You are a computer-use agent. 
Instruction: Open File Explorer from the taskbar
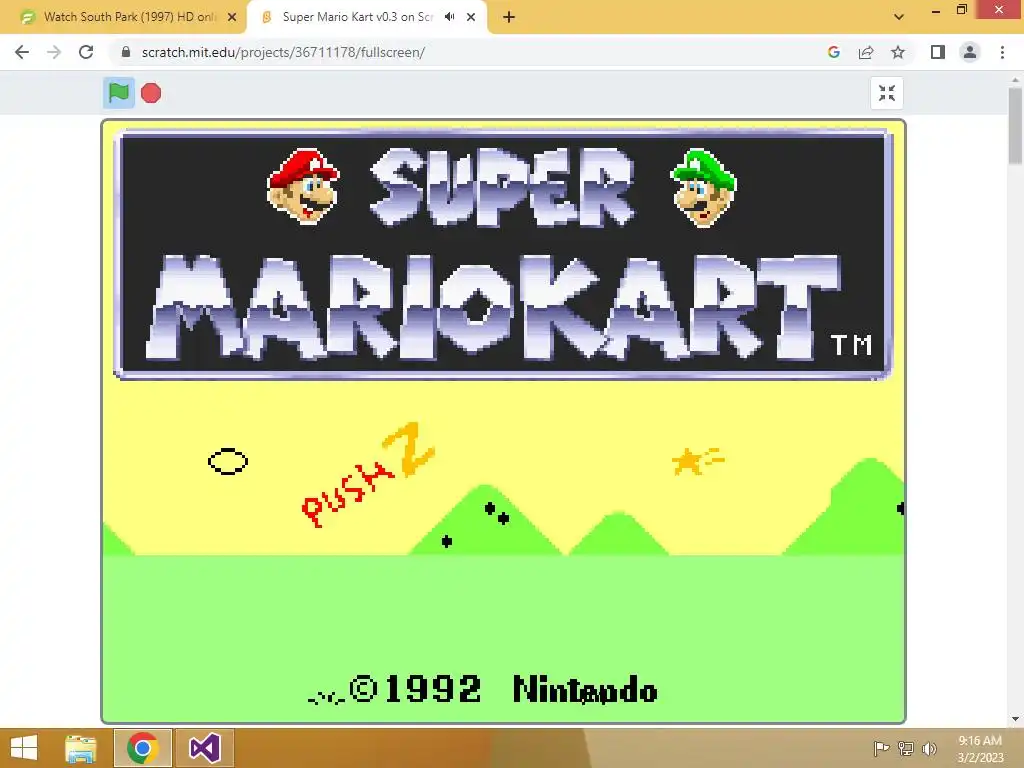[81, 748]
